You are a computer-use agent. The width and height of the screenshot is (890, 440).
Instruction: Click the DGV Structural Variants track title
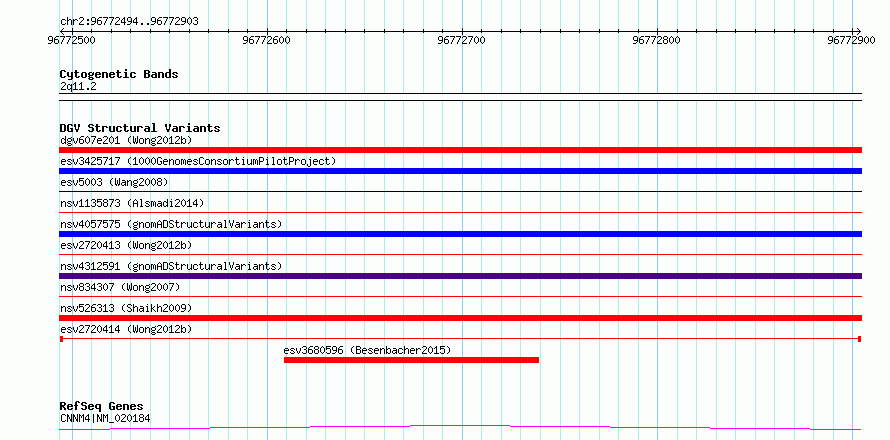pos(140,128)
